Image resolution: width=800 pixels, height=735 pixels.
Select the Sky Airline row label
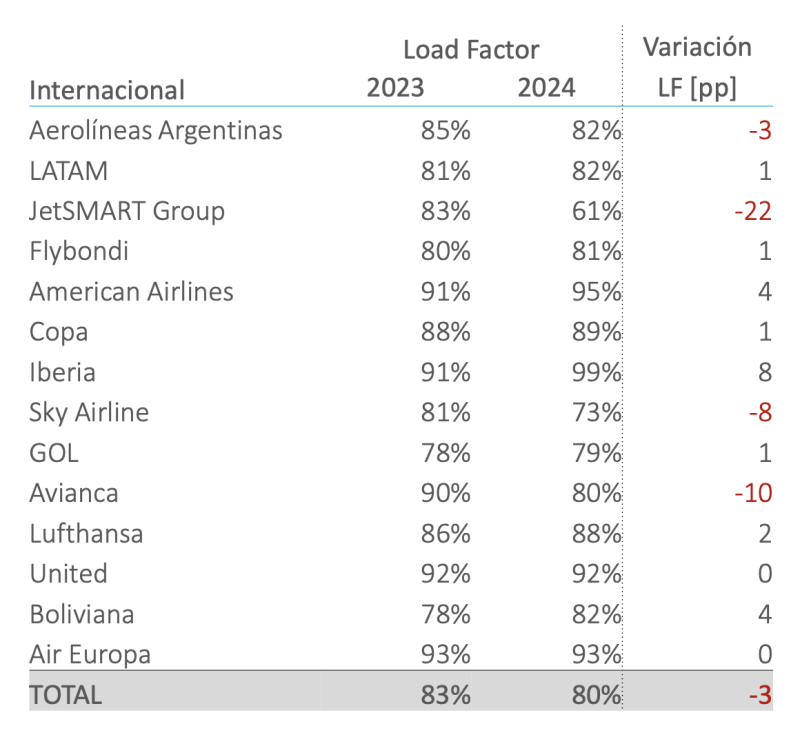click(x=89, y=413)
